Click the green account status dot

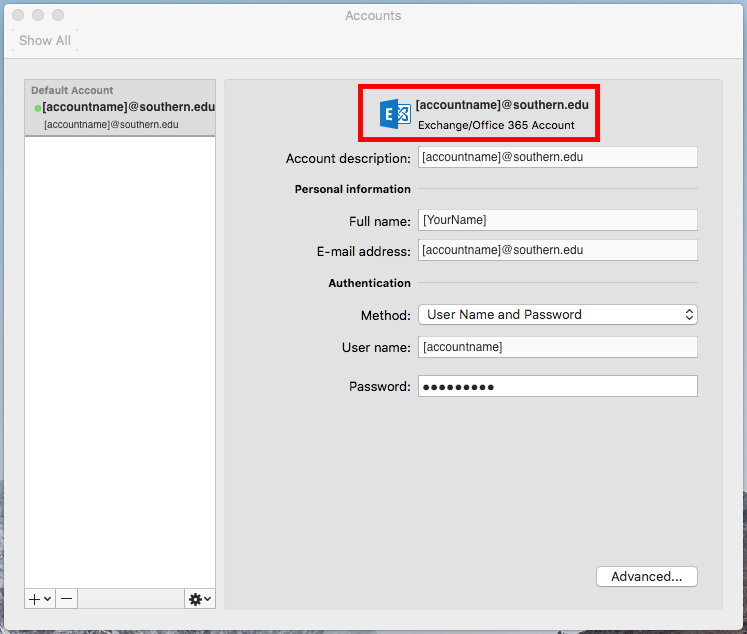click(x=37, y=108)
